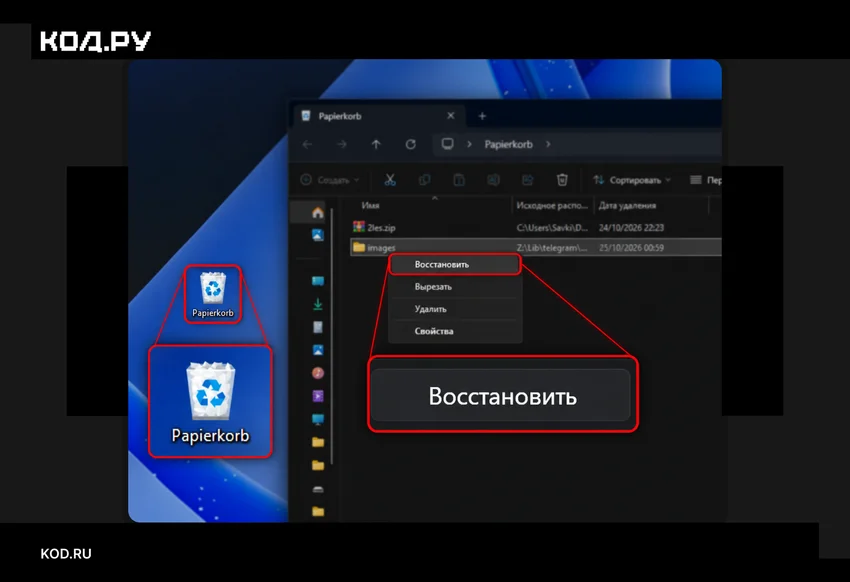The height and width of the screenshot is (582, 850).
Task: Click the Copy icon in the toolbar
Action: click(x=424, y=180)
